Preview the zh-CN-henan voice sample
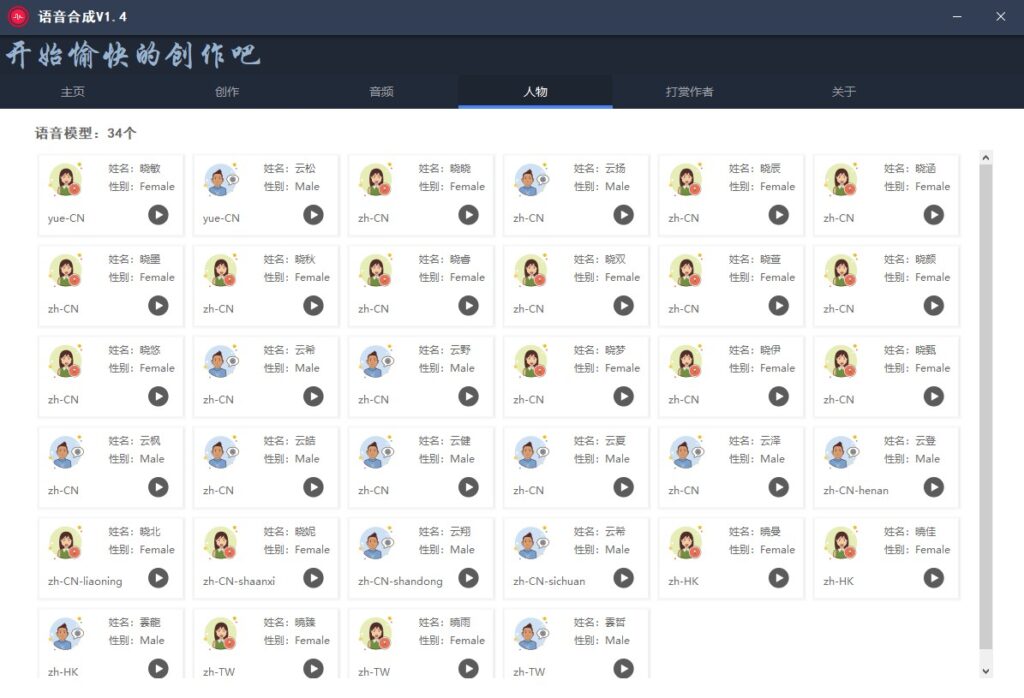The width and height of the screenshot is (1024, 698). coord(933,487)
